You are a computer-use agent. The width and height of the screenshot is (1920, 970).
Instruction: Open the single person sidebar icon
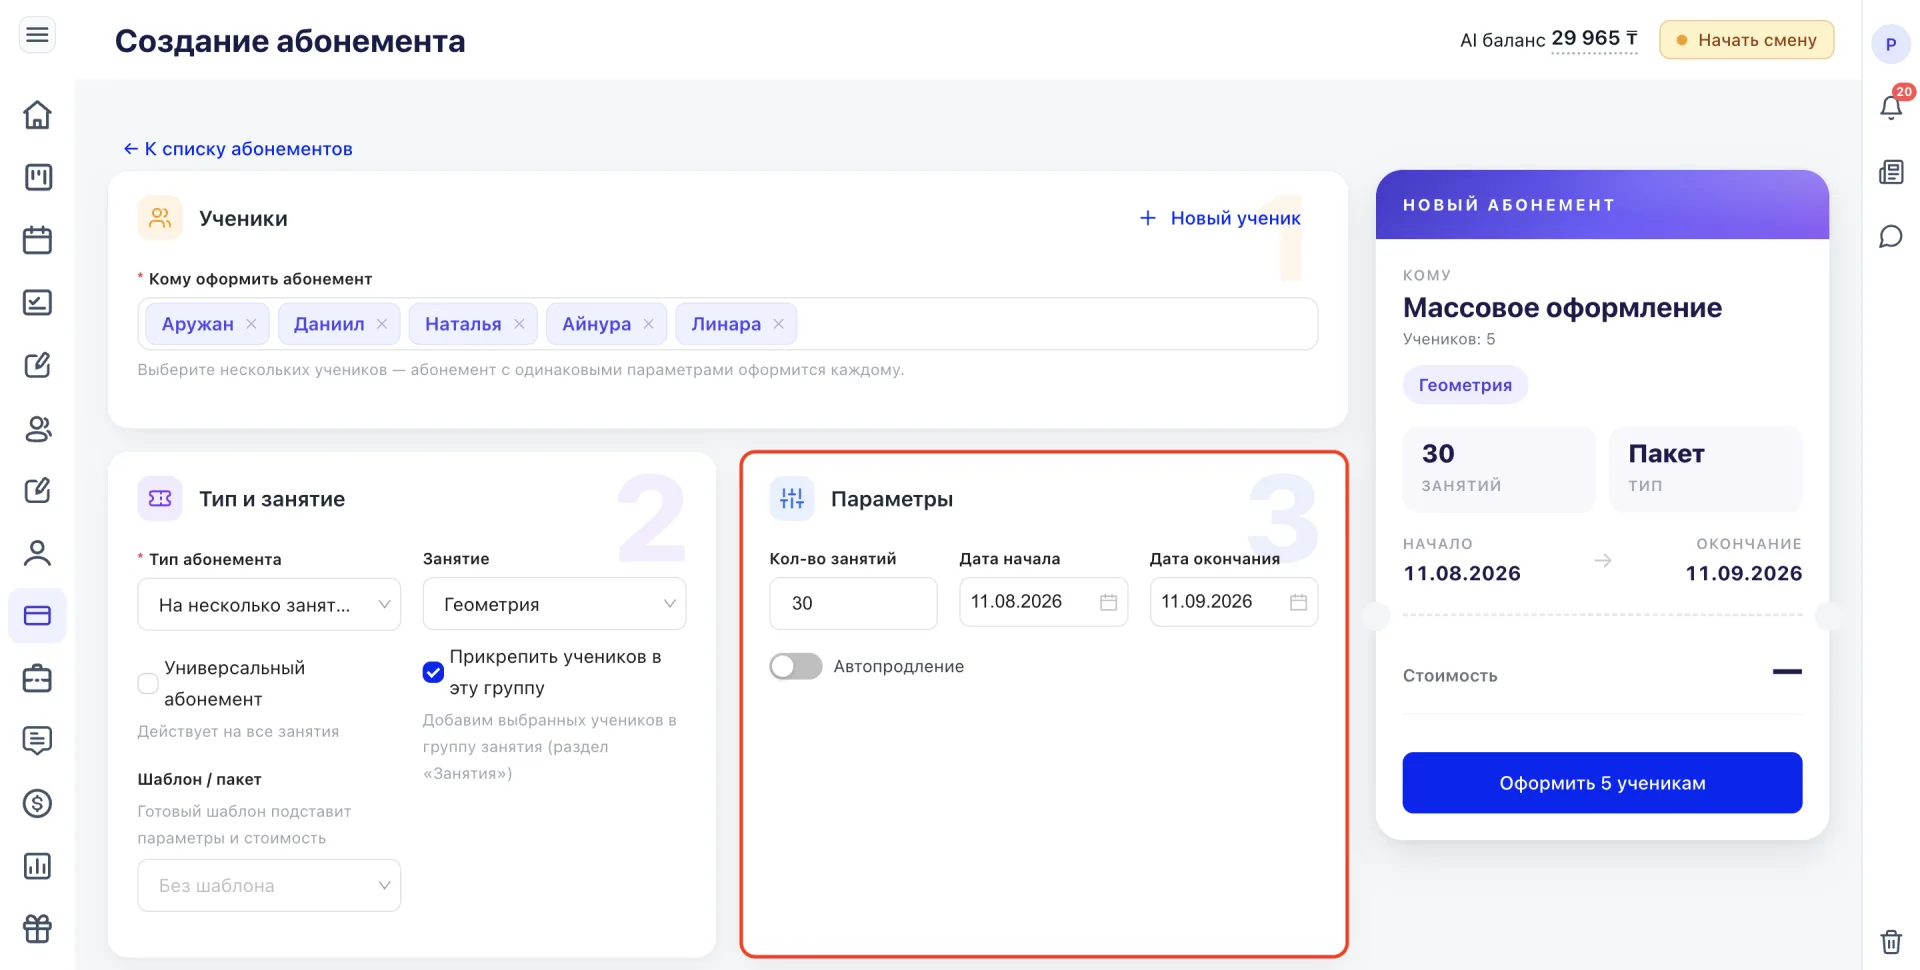[x=37, y=553]
